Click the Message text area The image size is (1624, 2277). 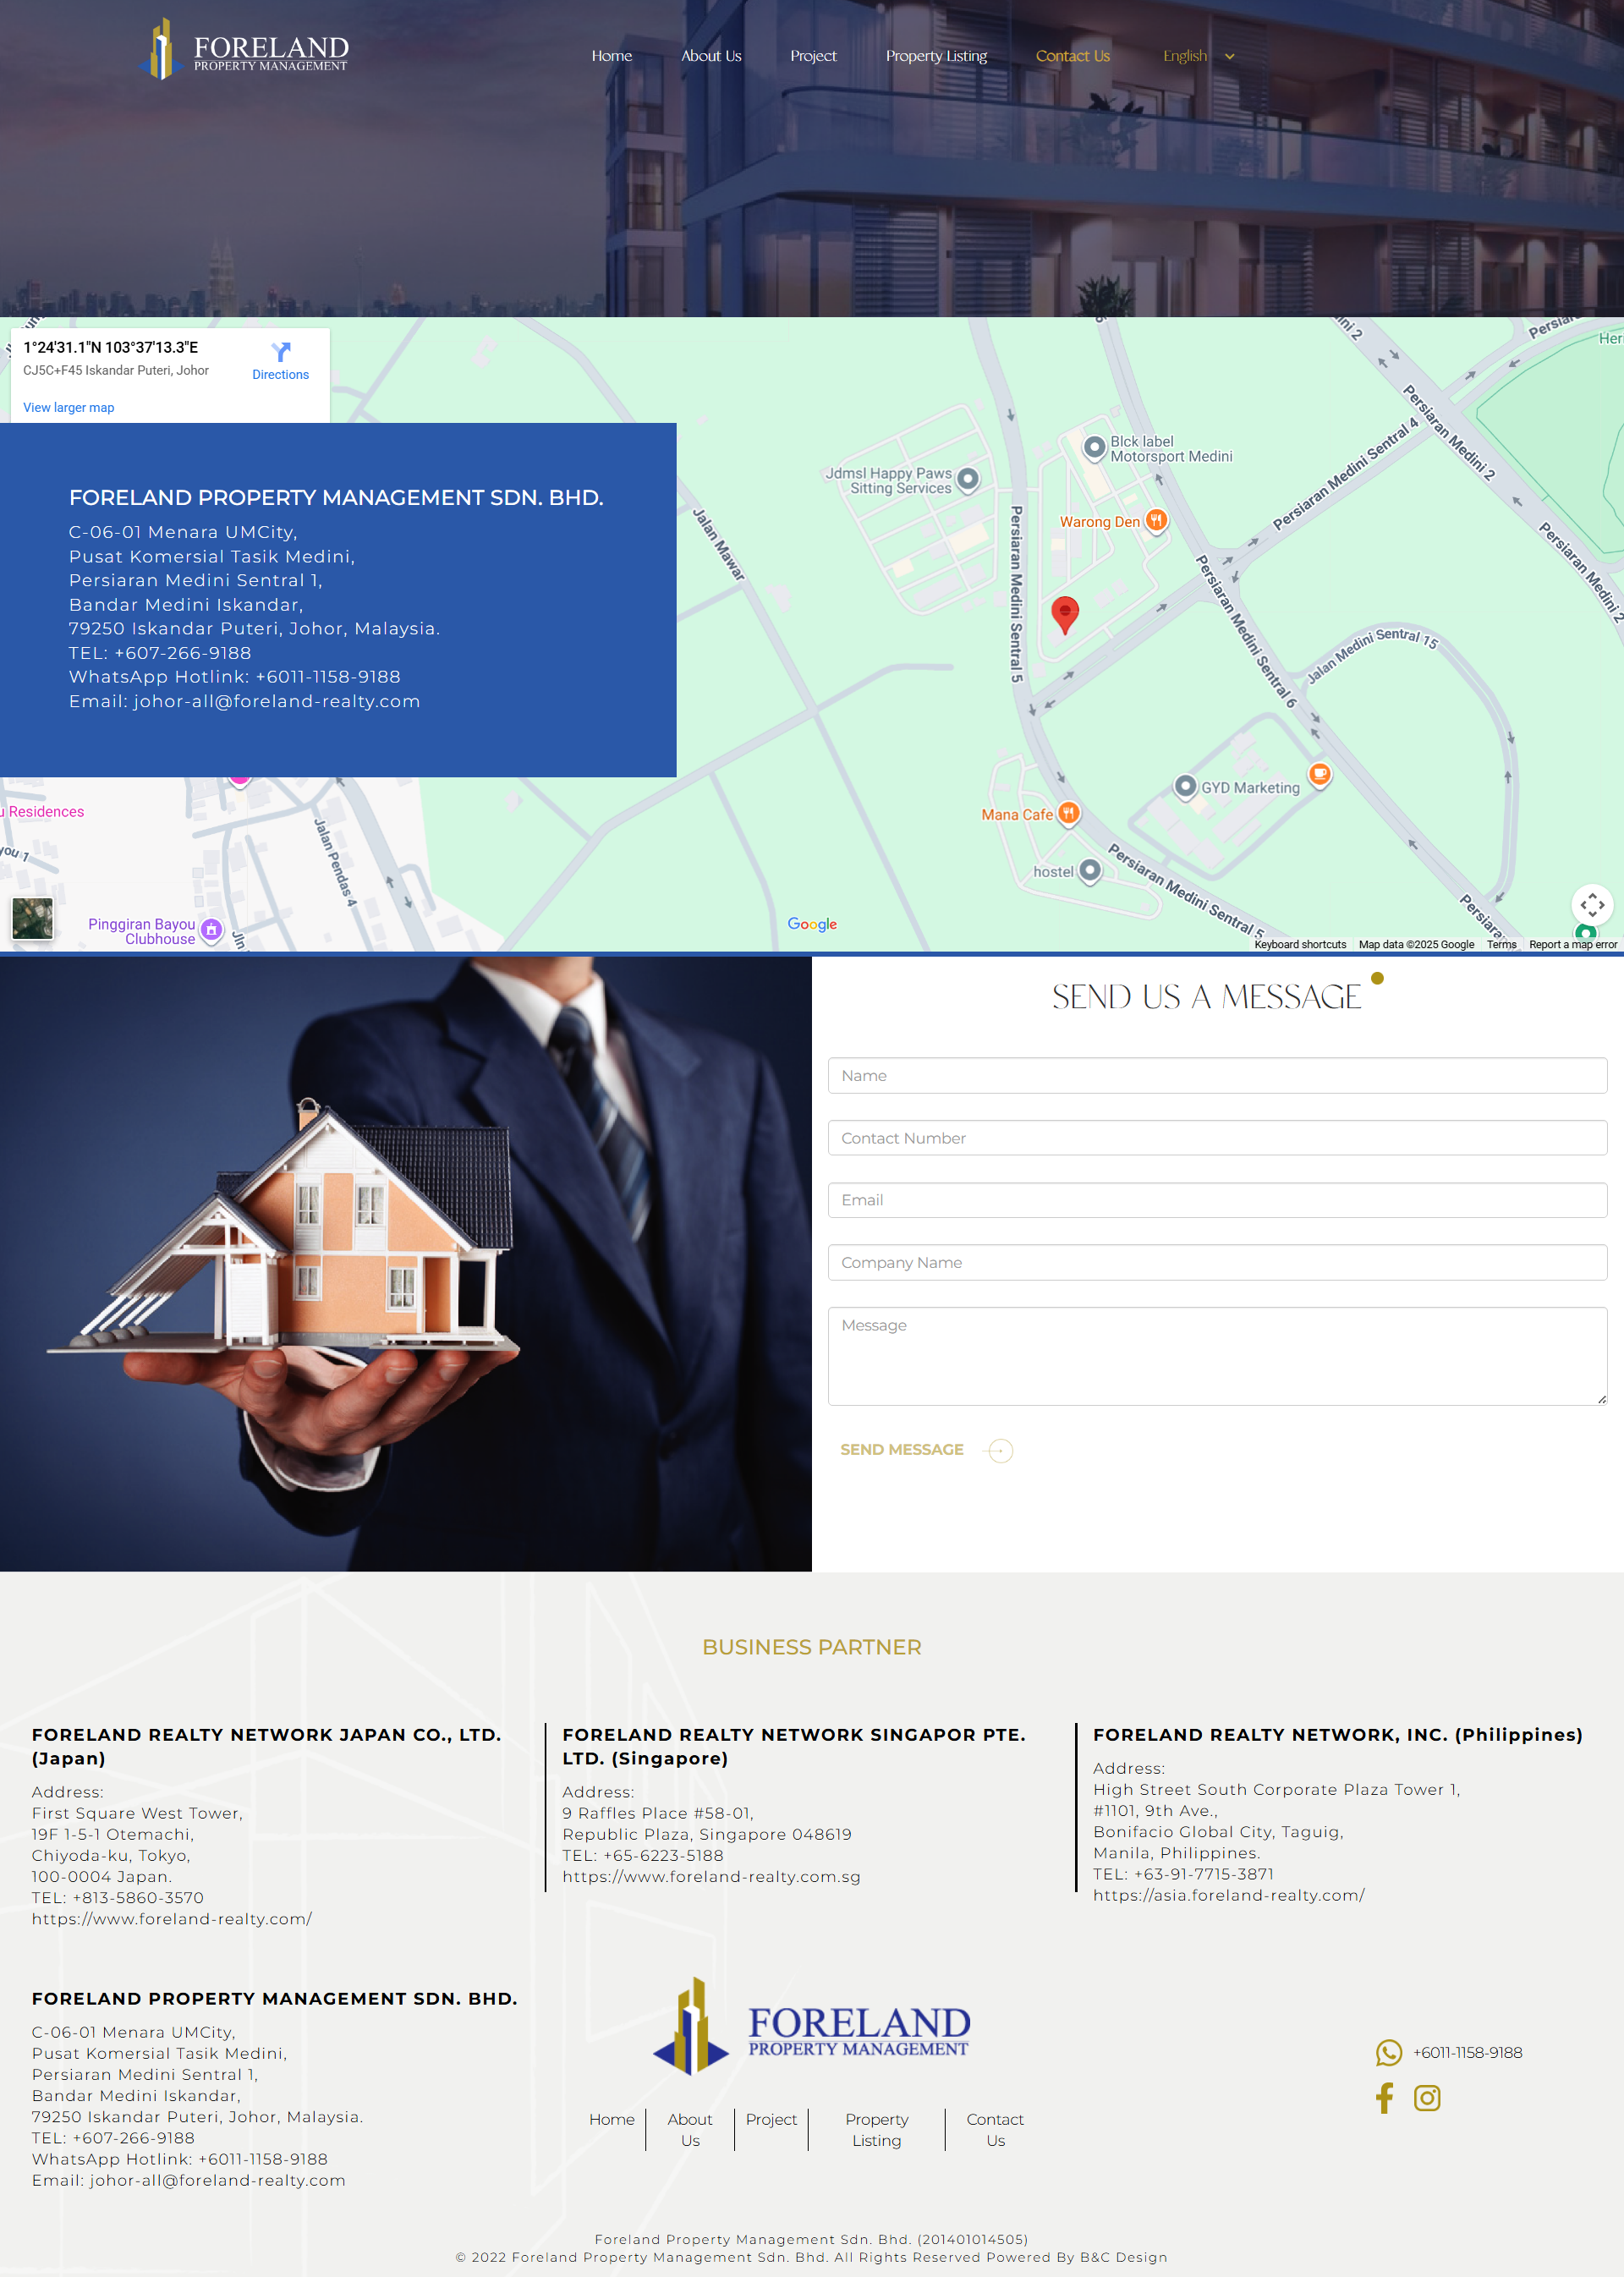(1217, 1355)
